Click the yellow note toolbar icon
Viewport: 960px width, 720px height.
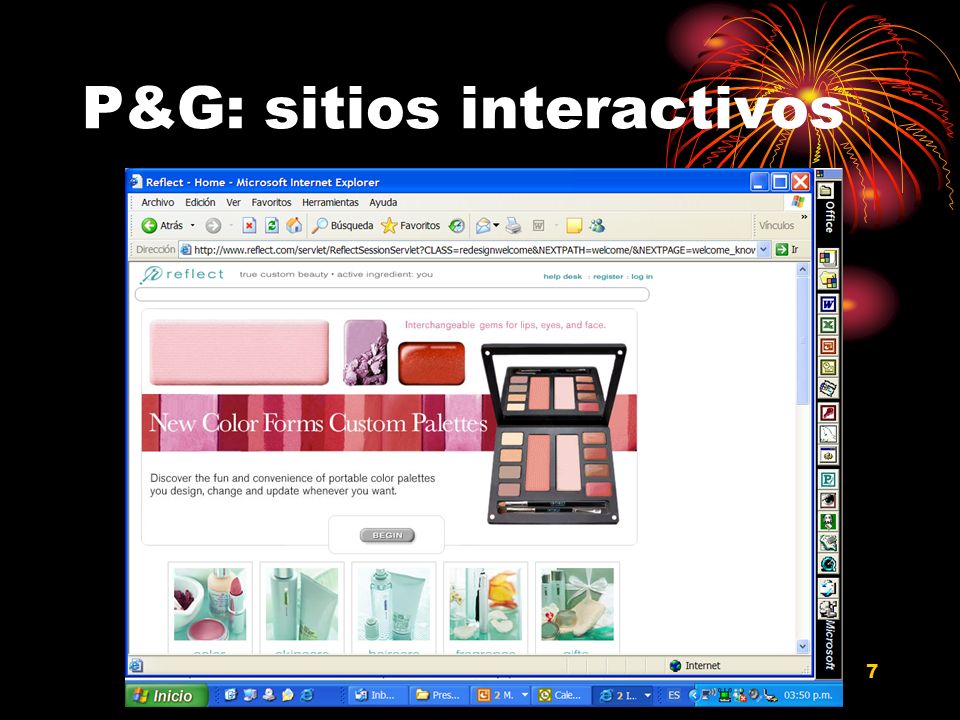coord(574,226)
